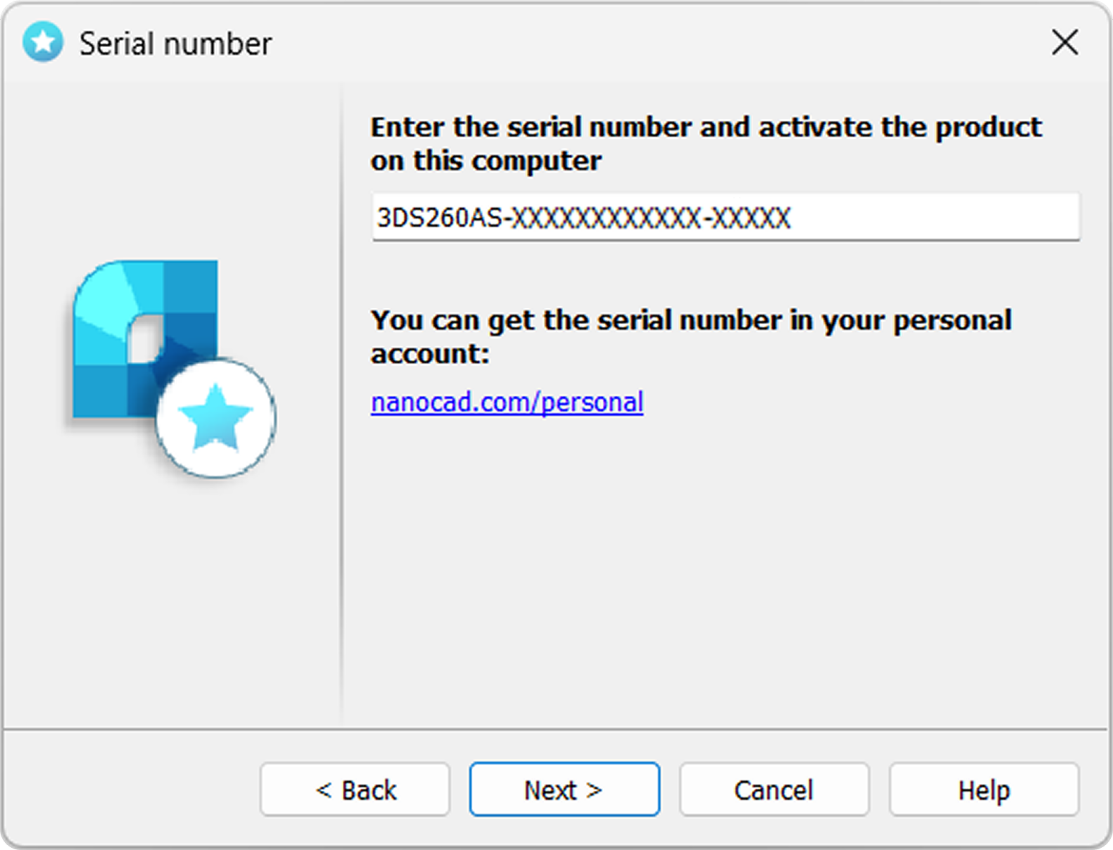The image size is (1113, 850).
Task: Click the "Enter the serial number" heading
Action: (706, 143)
